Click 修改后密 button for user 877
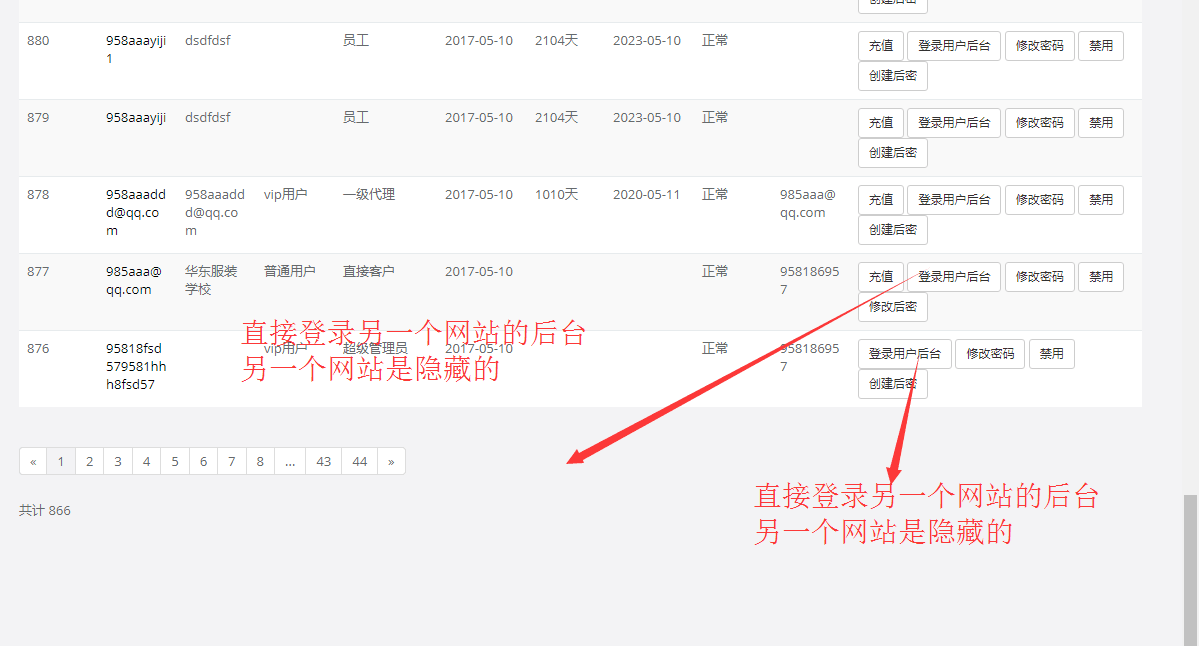 pos(892,307)
